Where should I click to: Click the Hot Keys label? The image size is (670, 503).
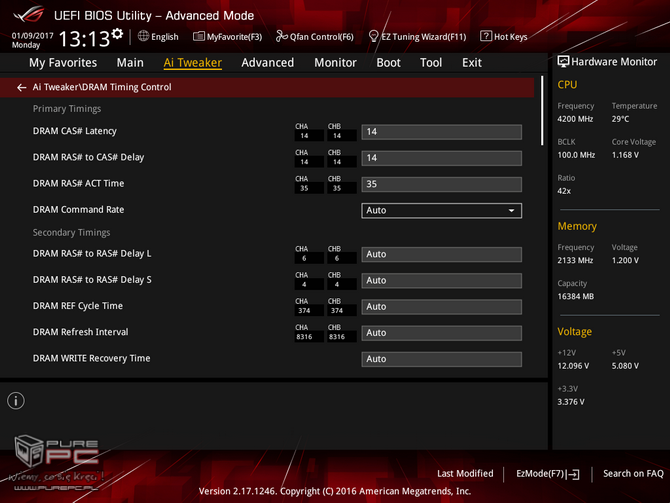[511, 37]
